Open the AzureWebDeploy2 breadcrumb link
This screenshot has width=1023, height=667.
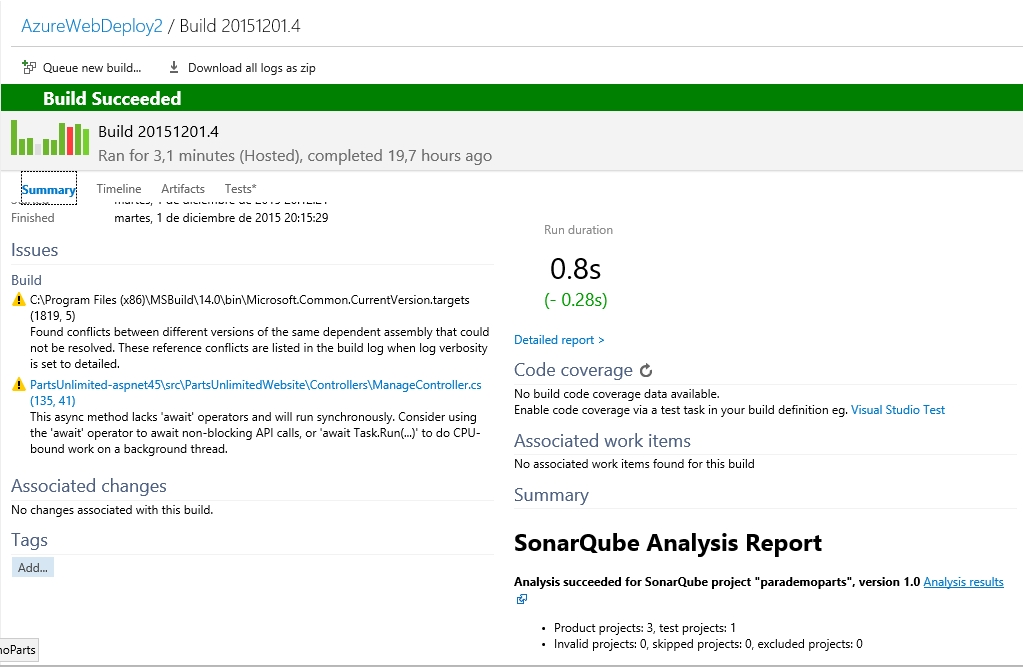tap(92, 26)
